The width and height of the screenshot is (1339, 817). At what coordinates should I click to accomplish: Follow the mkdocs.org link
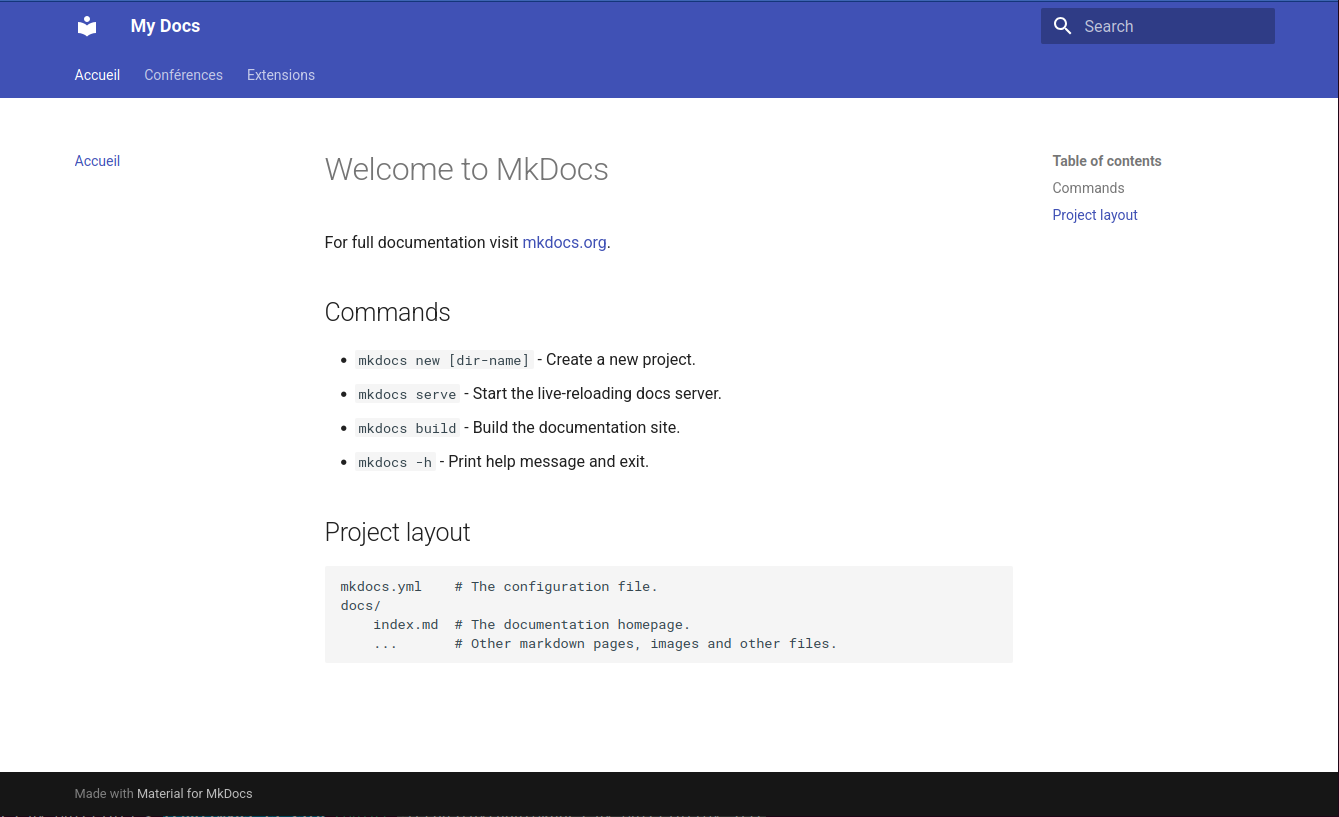(564, 242)
